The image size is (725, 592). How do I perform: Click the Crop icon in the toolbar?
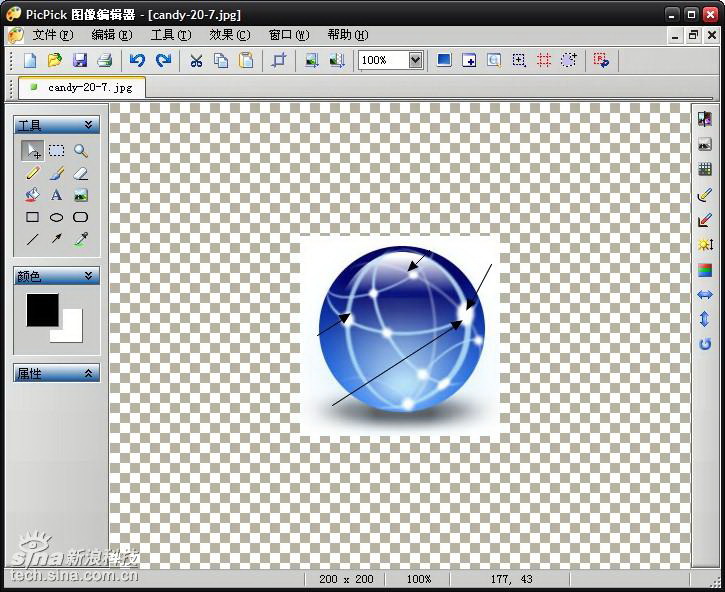click(x=279, y=60)
